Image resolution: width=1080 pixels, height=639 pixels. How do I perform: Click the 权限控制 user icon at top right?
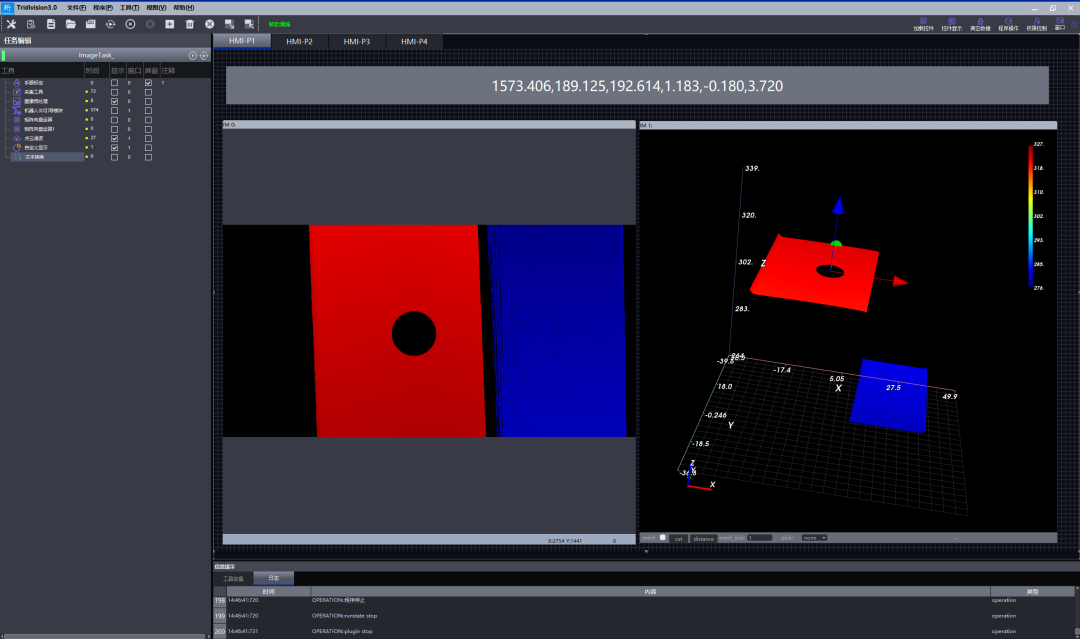click(x=1037, y=23)
